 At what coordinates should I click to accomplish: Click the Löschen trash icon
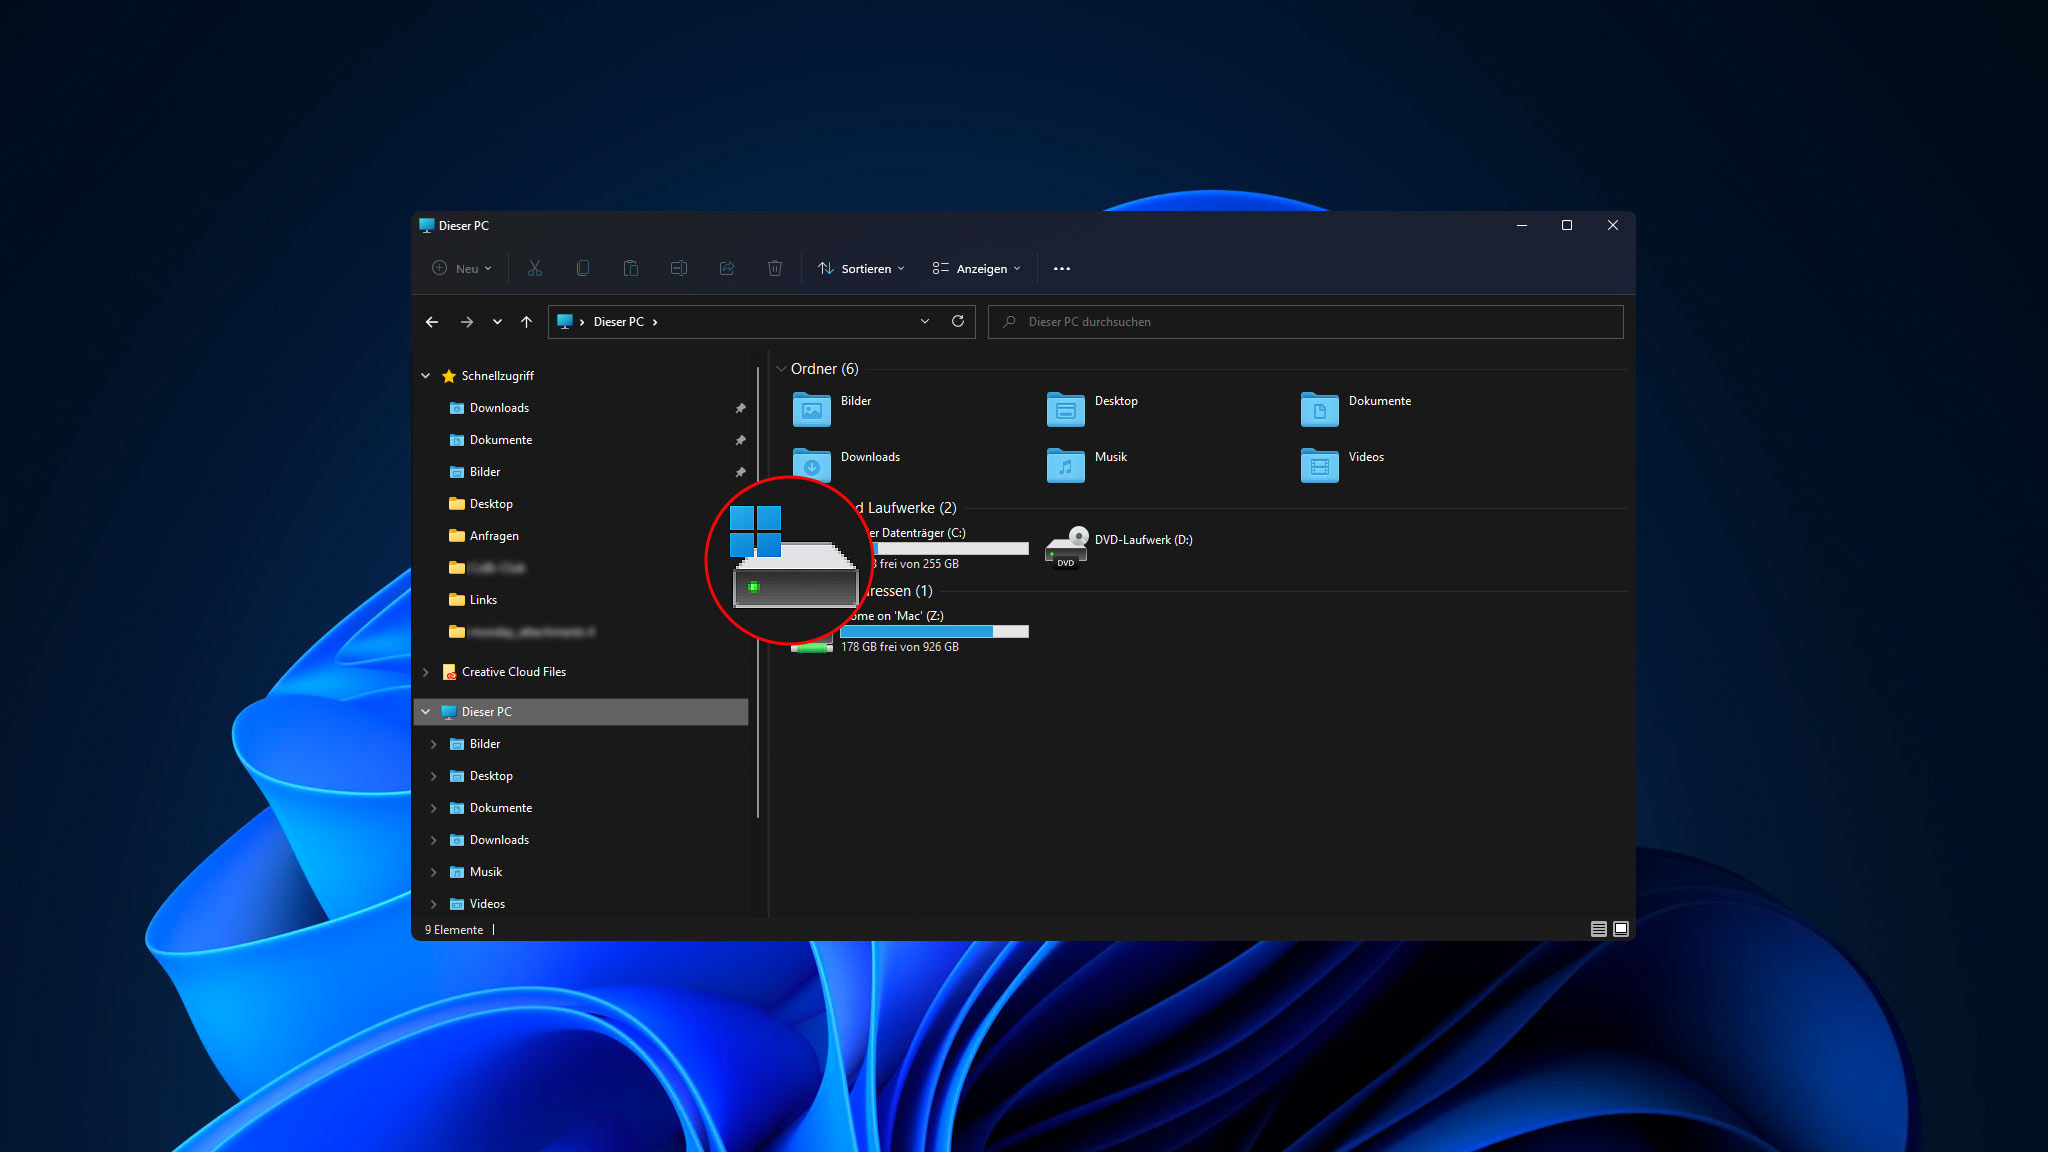(x=775, y=268)
